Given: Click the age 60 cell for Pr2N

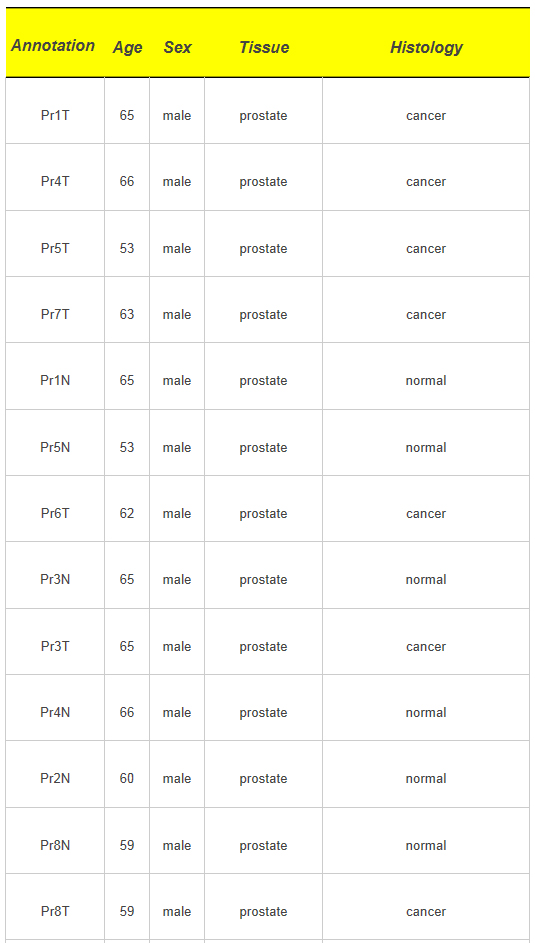Looking at the screenshot, I should tap(127, 774).
